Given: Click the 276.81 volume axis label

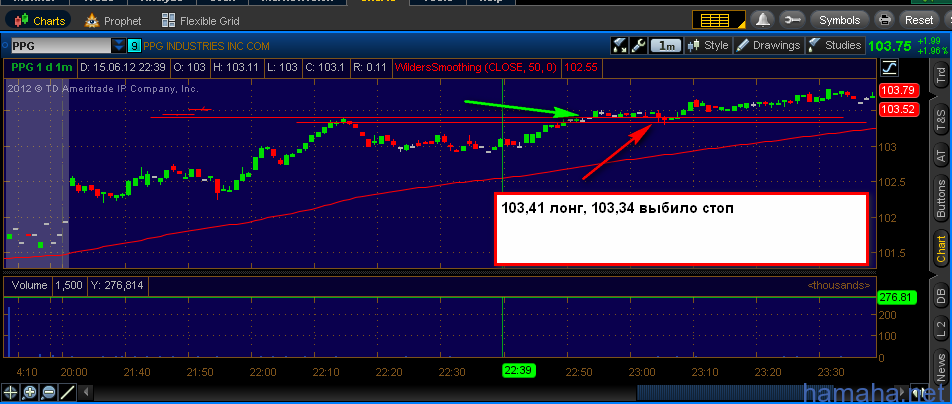Looking at the screenshot, I should pos(896,297).
